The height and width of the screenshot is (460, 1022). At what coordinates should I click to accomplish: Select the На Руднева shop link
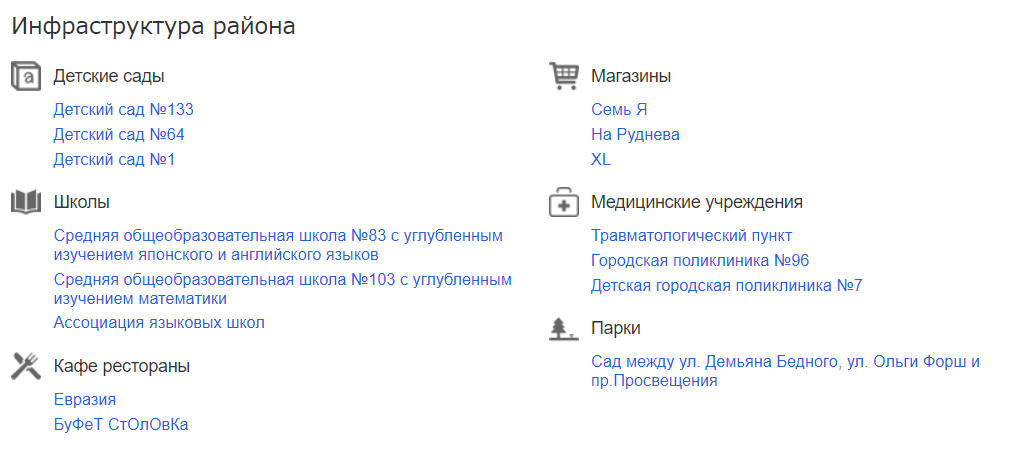pos(635,135)
